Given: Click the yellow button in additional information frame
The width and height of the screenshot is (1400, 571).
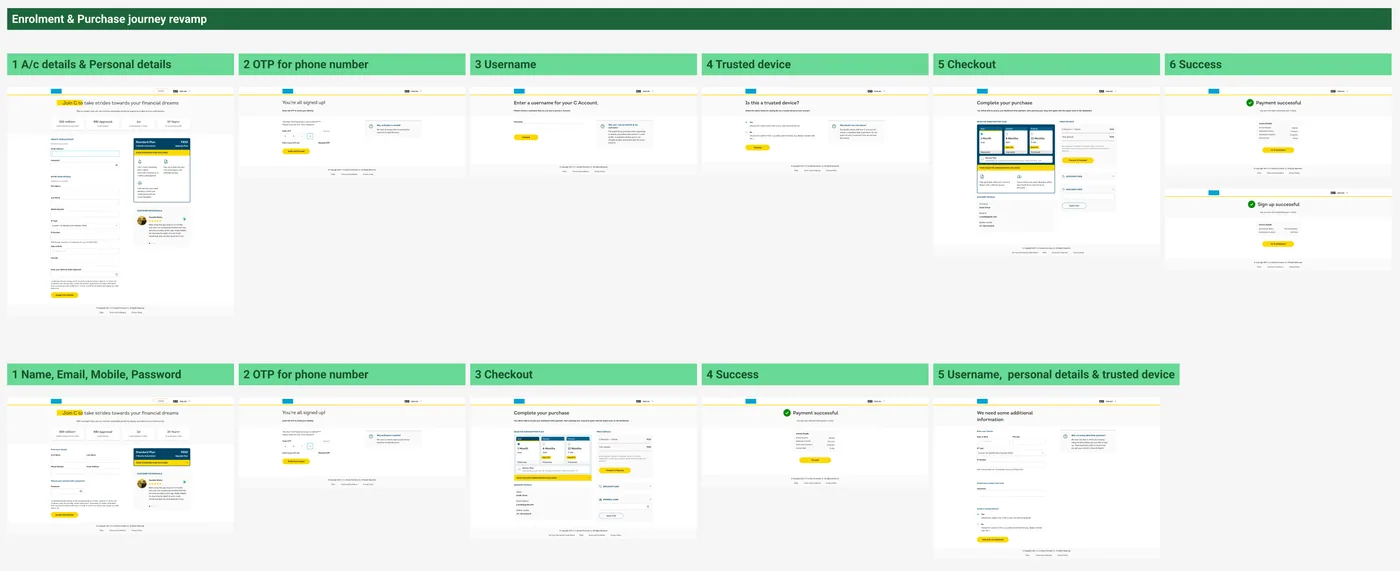Looking at the screenshot, I should [x=994, y=539].
